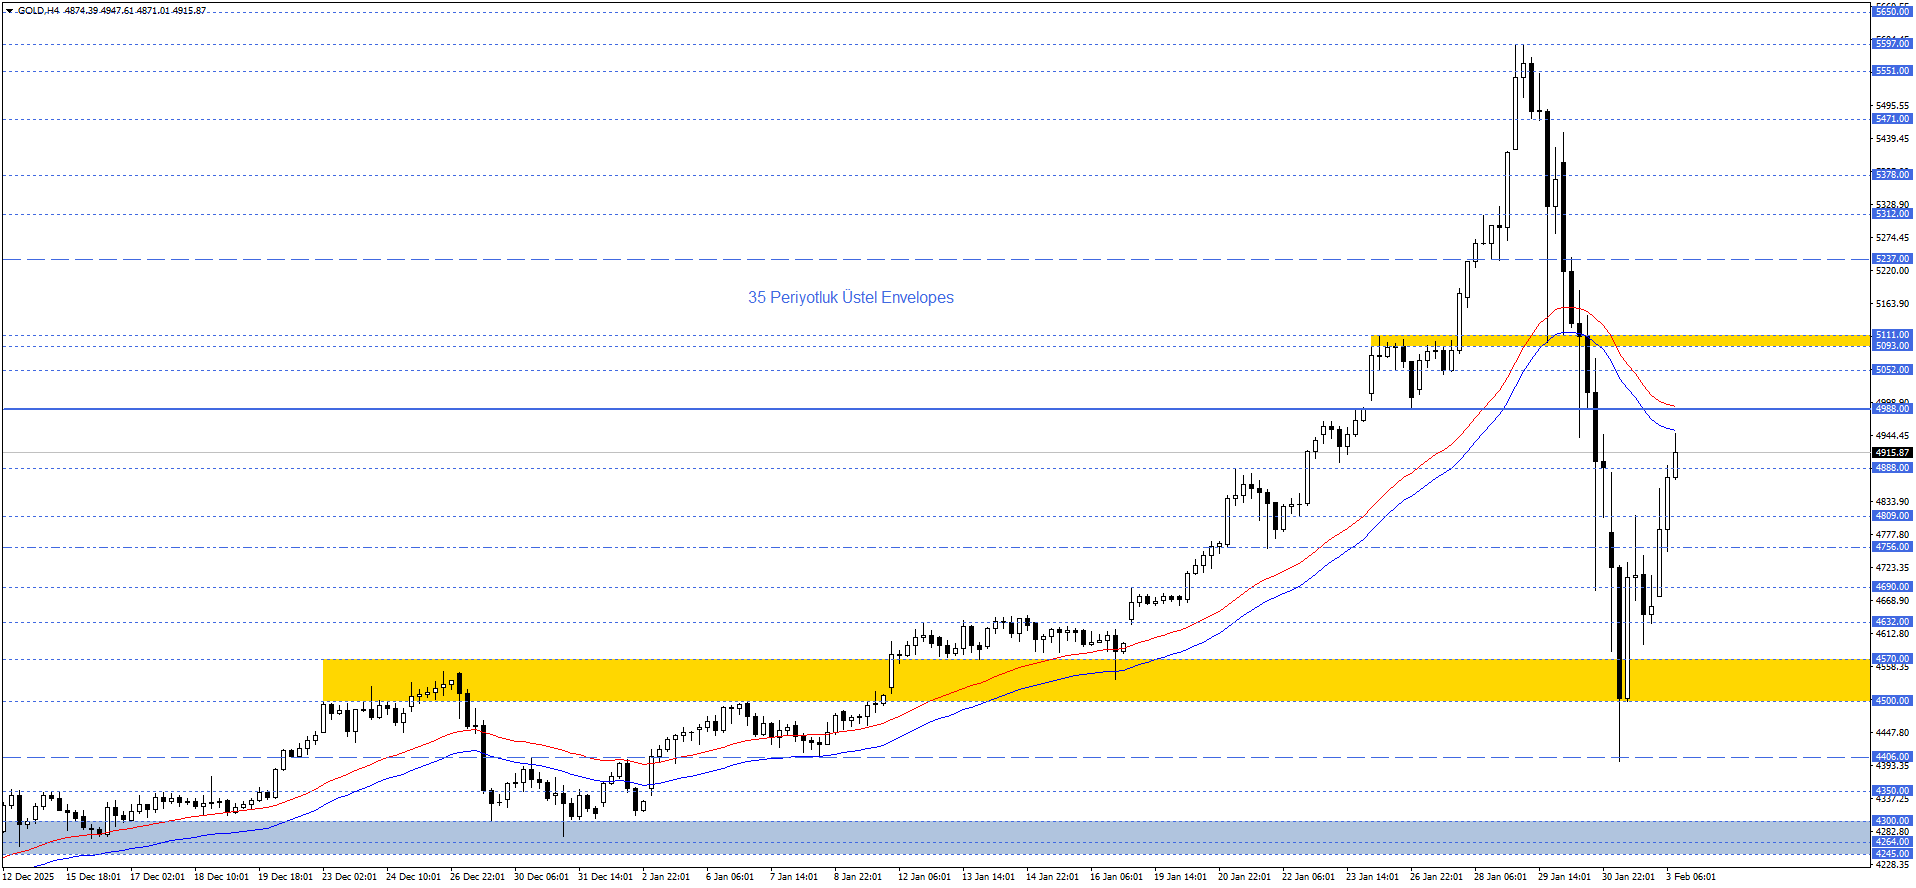Click the 26 Jan 22:01 time axis label

tap(1436, 877)
